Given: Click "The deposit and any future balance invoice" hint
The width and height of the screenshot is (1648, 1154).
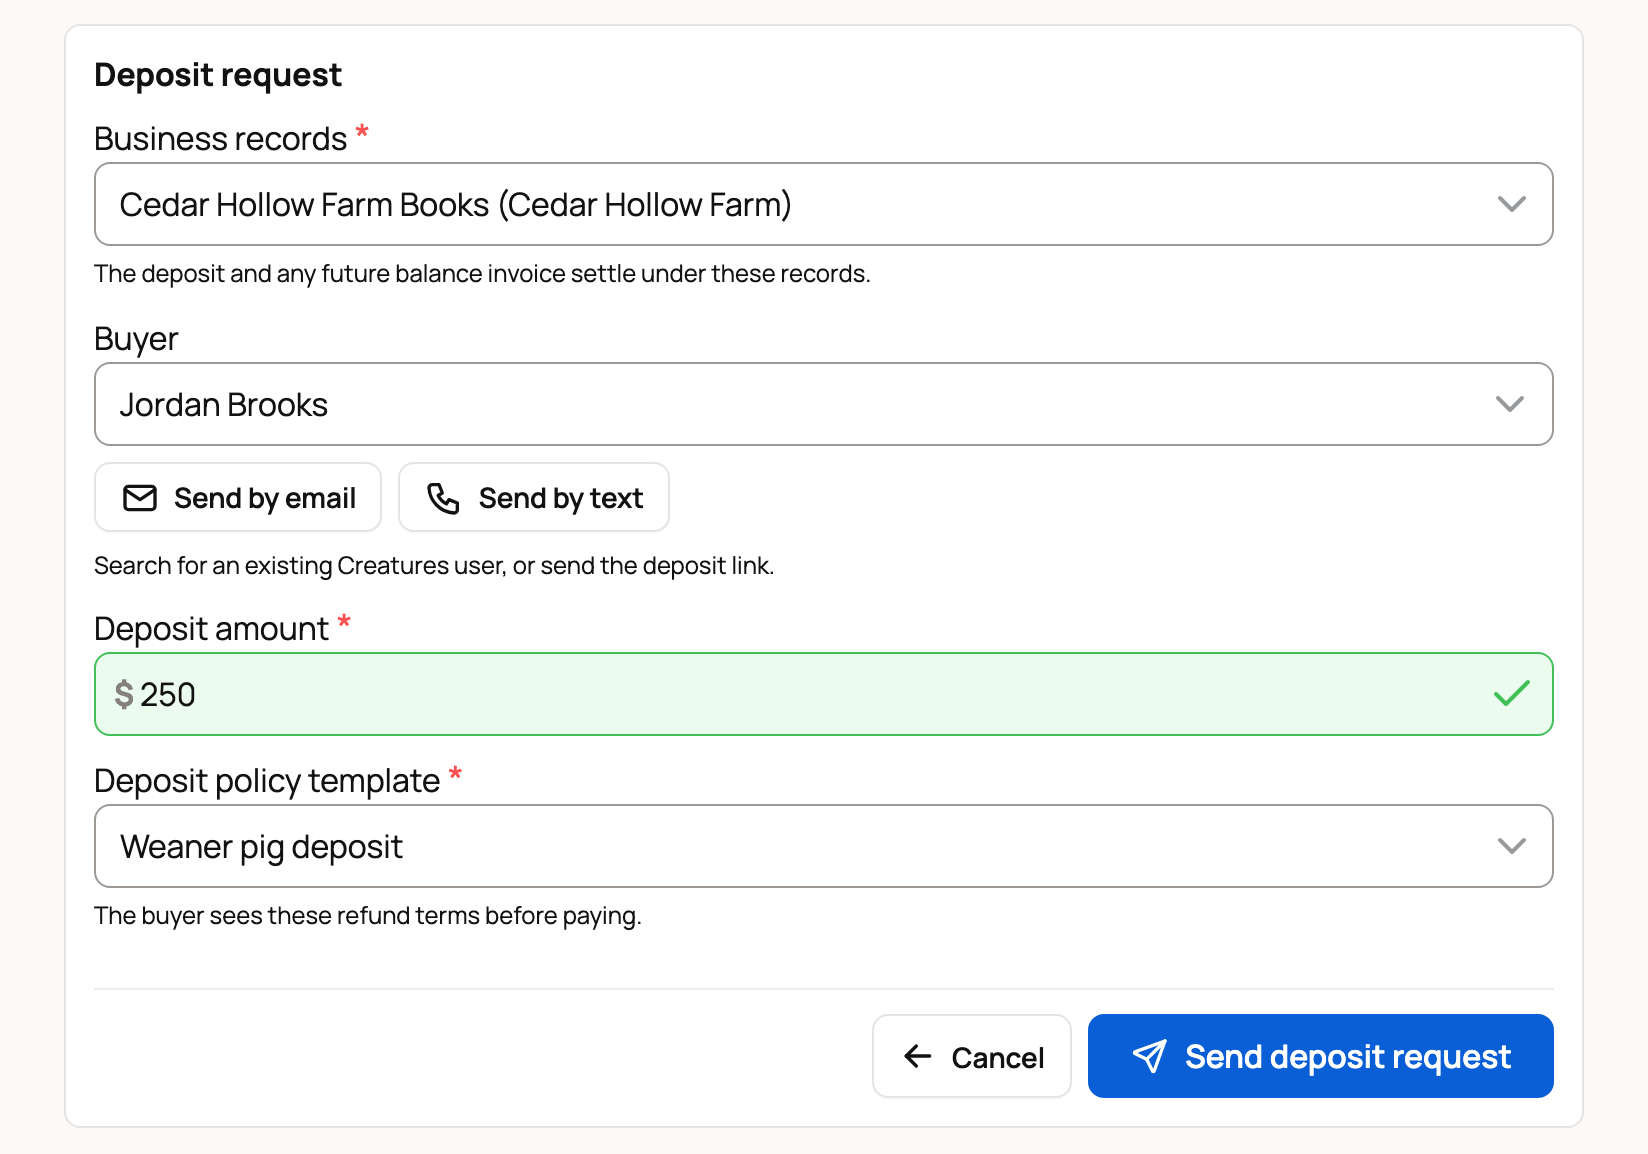Looking at the screenshot, I should pyautogui.click(x=482, y=273).
